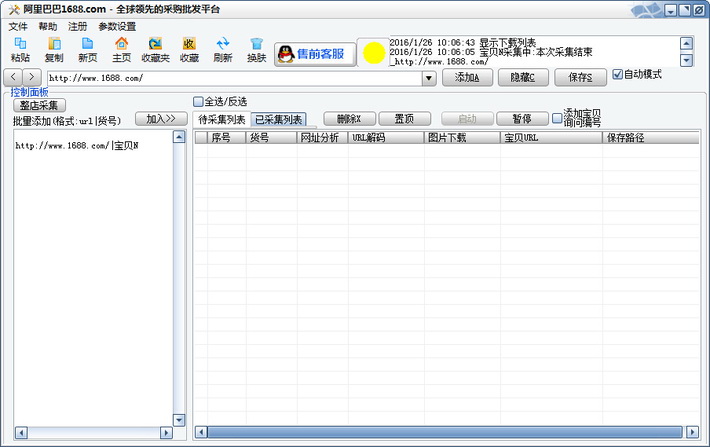Switch to the 已采集列表 tab
This screenshot has height=447, width=710.
click(x=278, y=120)
